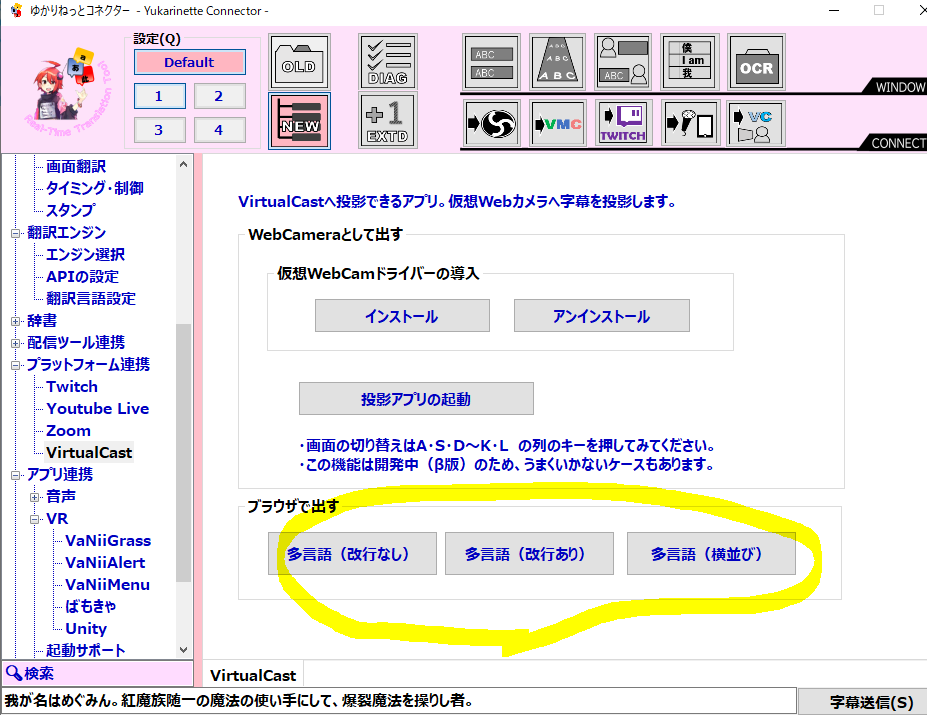Open 多言語（改行あり）in browser

529,554
